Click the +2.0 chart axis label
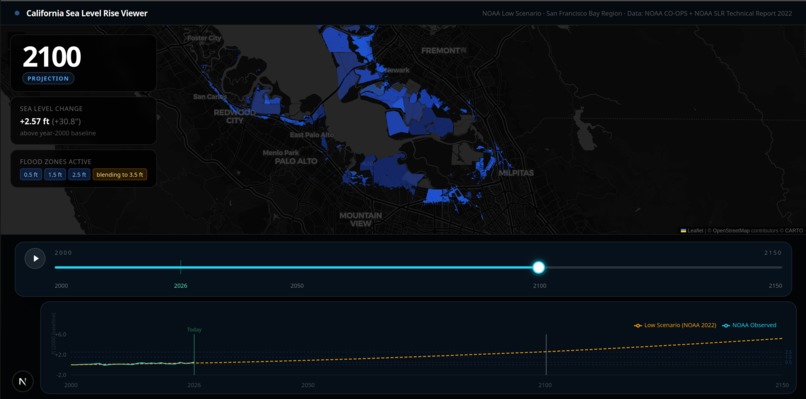 [61, 354]
